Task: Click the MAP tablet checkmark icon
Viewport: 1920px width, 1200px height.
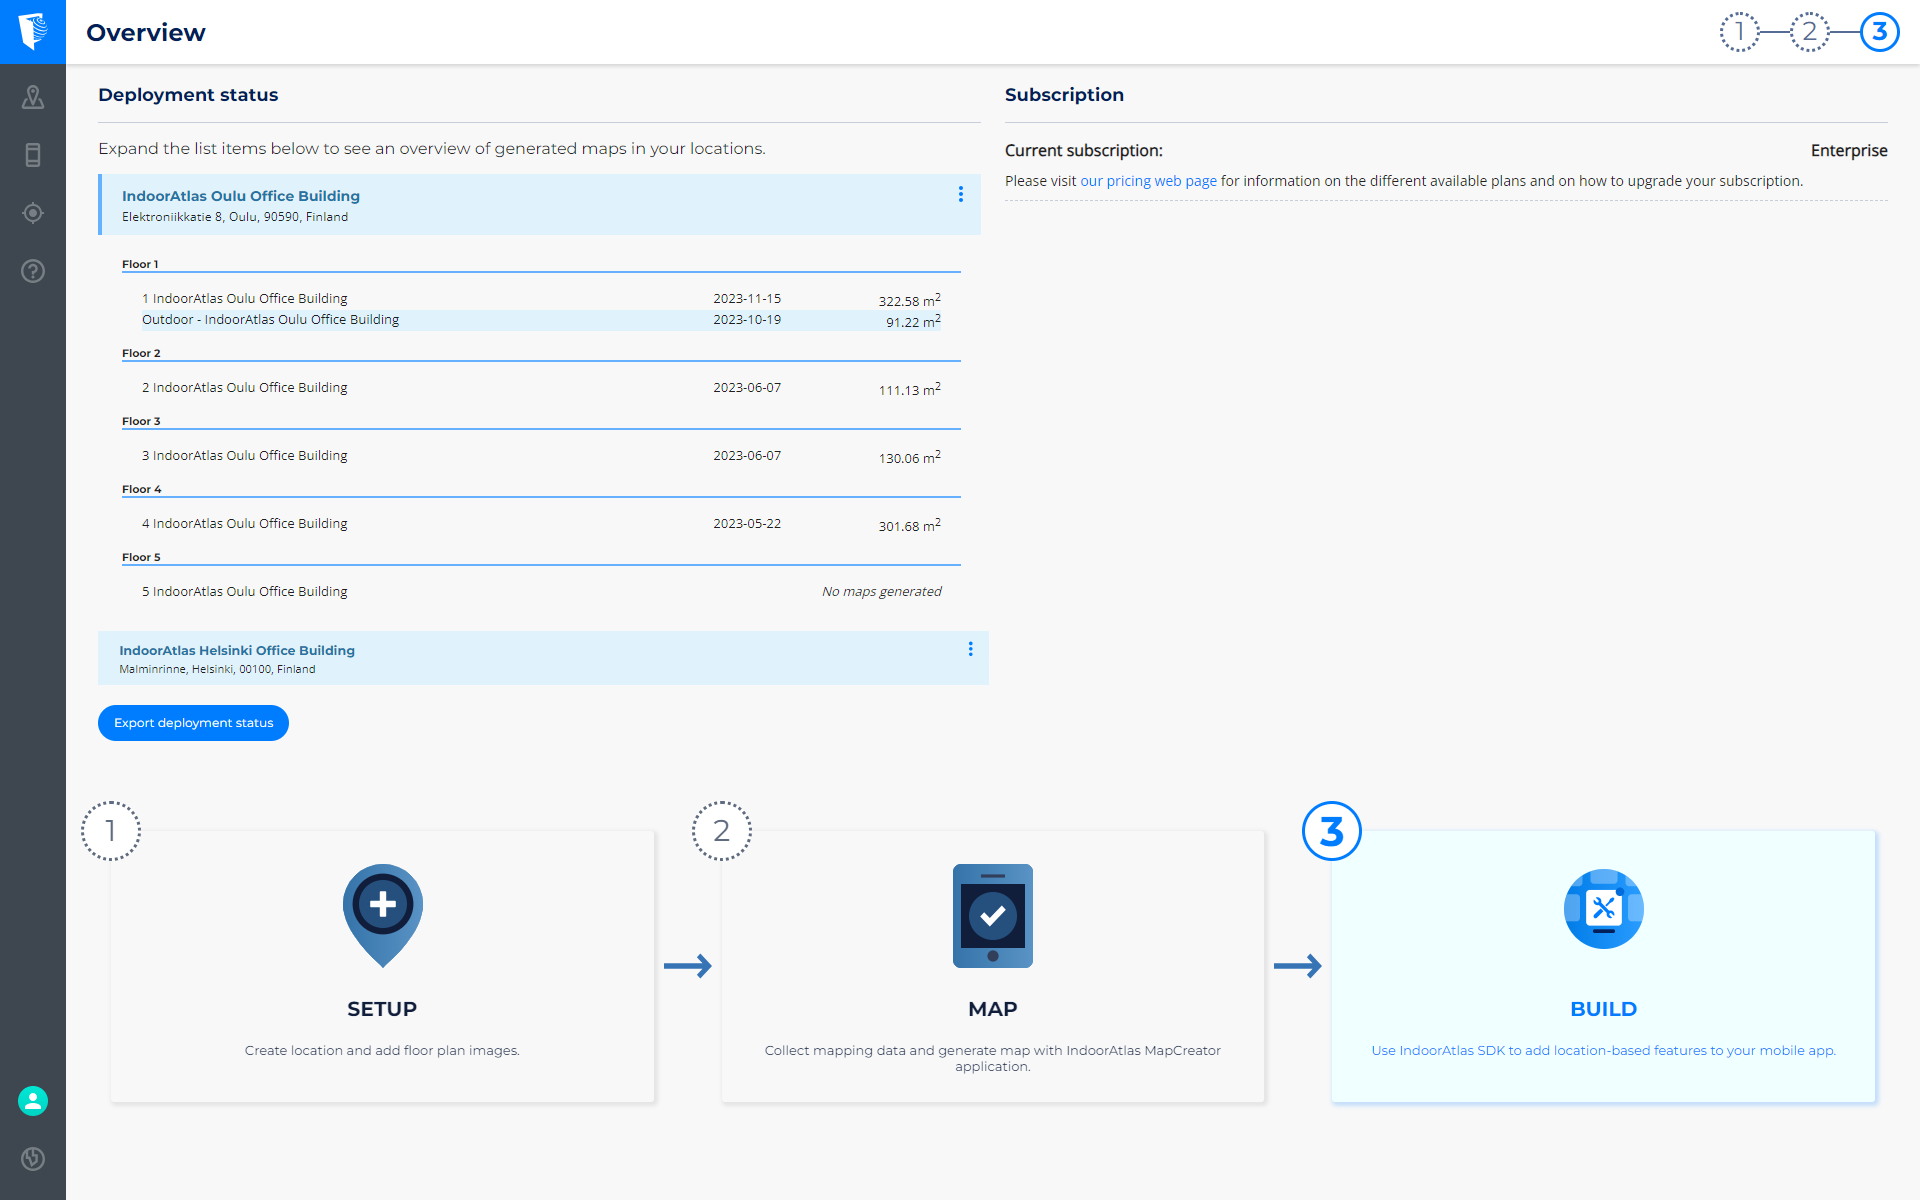Action: (992, 916)
